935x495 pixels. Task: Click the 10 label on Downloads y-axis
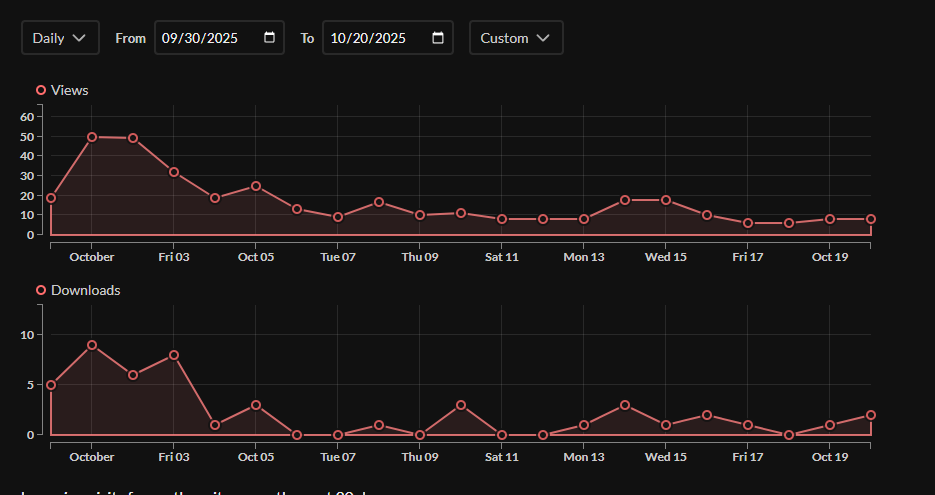point(27,335)
